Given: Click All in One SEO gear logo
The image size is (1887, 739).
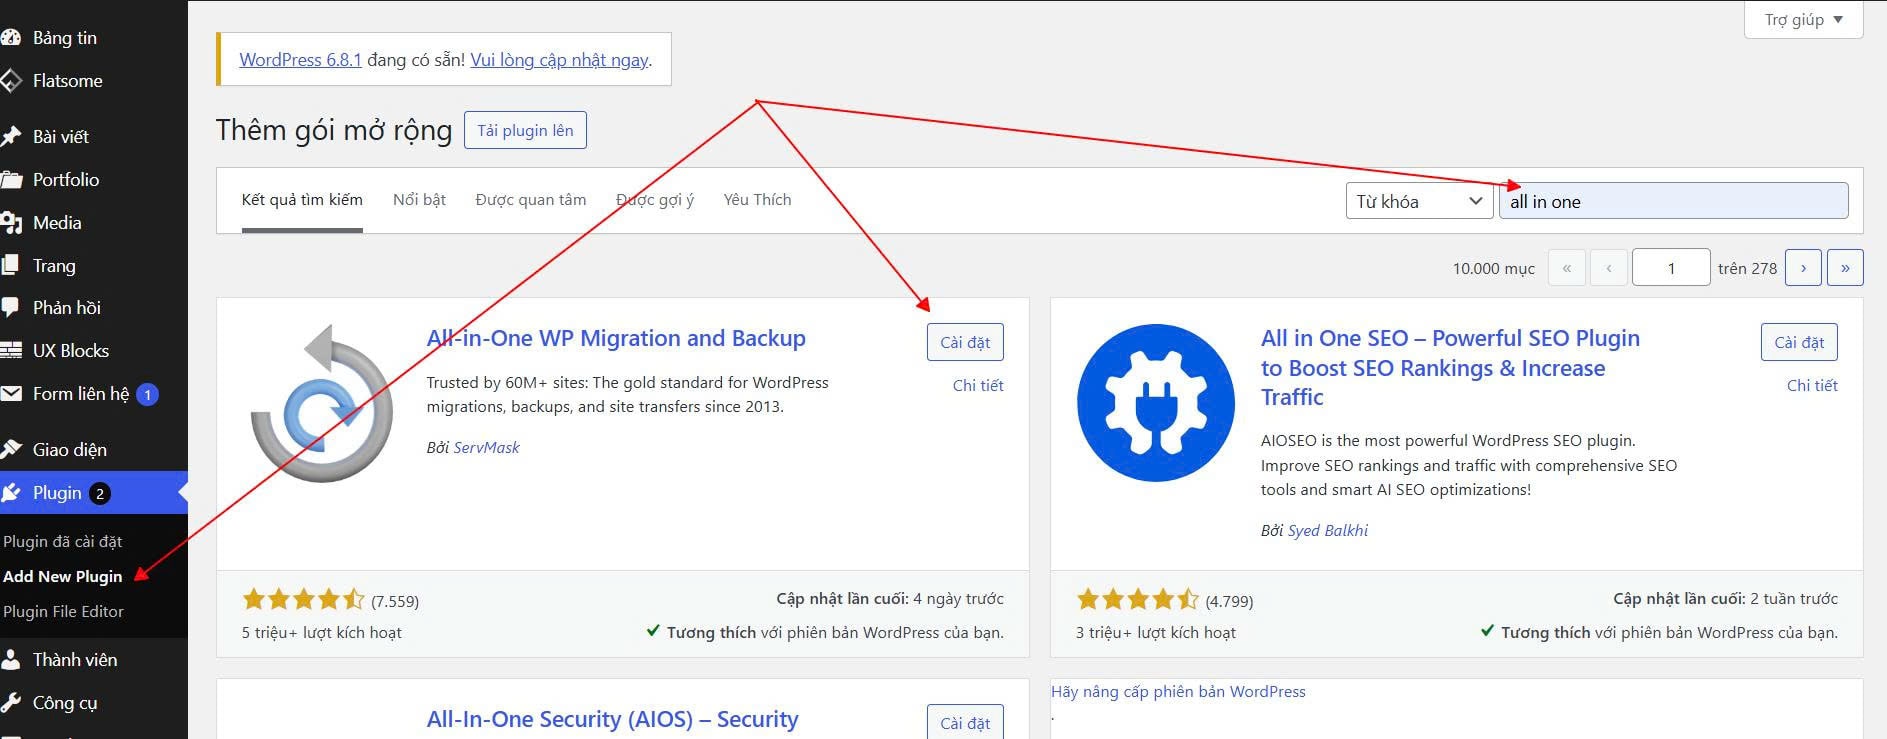Looking at the screenshot, I should click(x=1155, y=402).
